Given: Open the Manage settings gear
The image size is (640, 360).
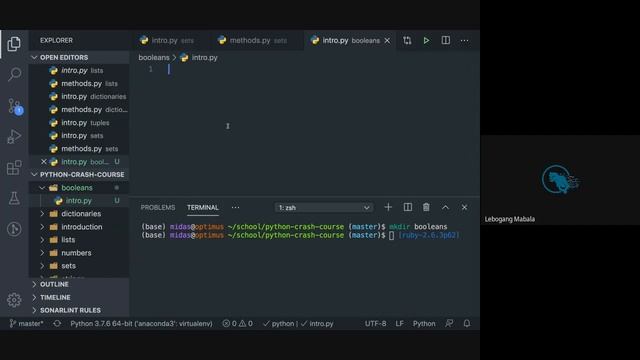Looking at the screenshot, I should tap(14, 300).
